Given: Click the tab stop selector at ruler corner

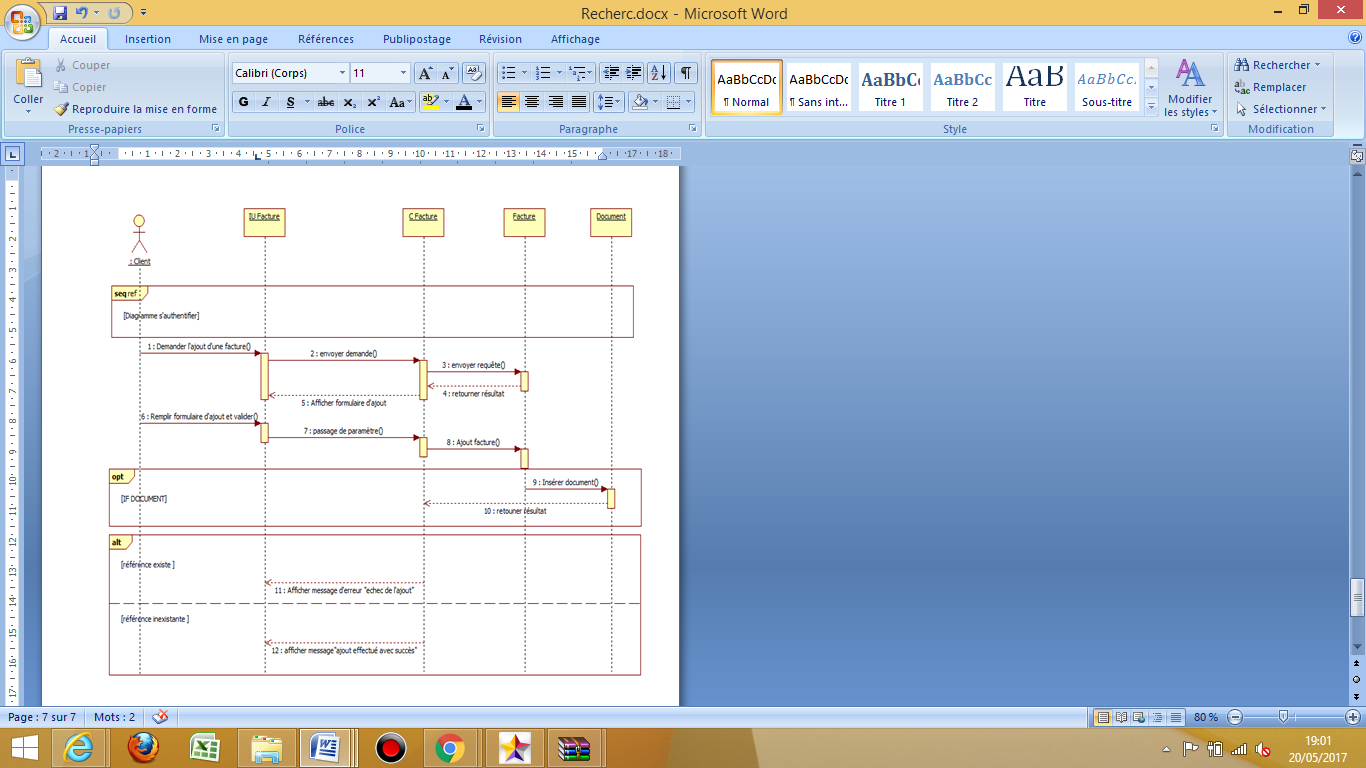Looking at the screenshot, I should (12, 154).
